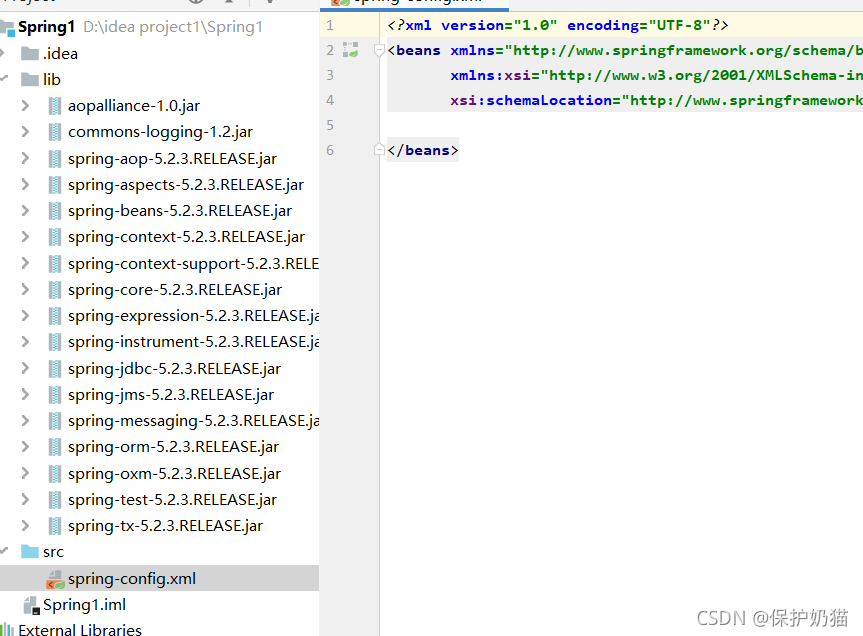Select the .idea folder label
This screenshot has width=863, height=636.
[x=60, y=53]
